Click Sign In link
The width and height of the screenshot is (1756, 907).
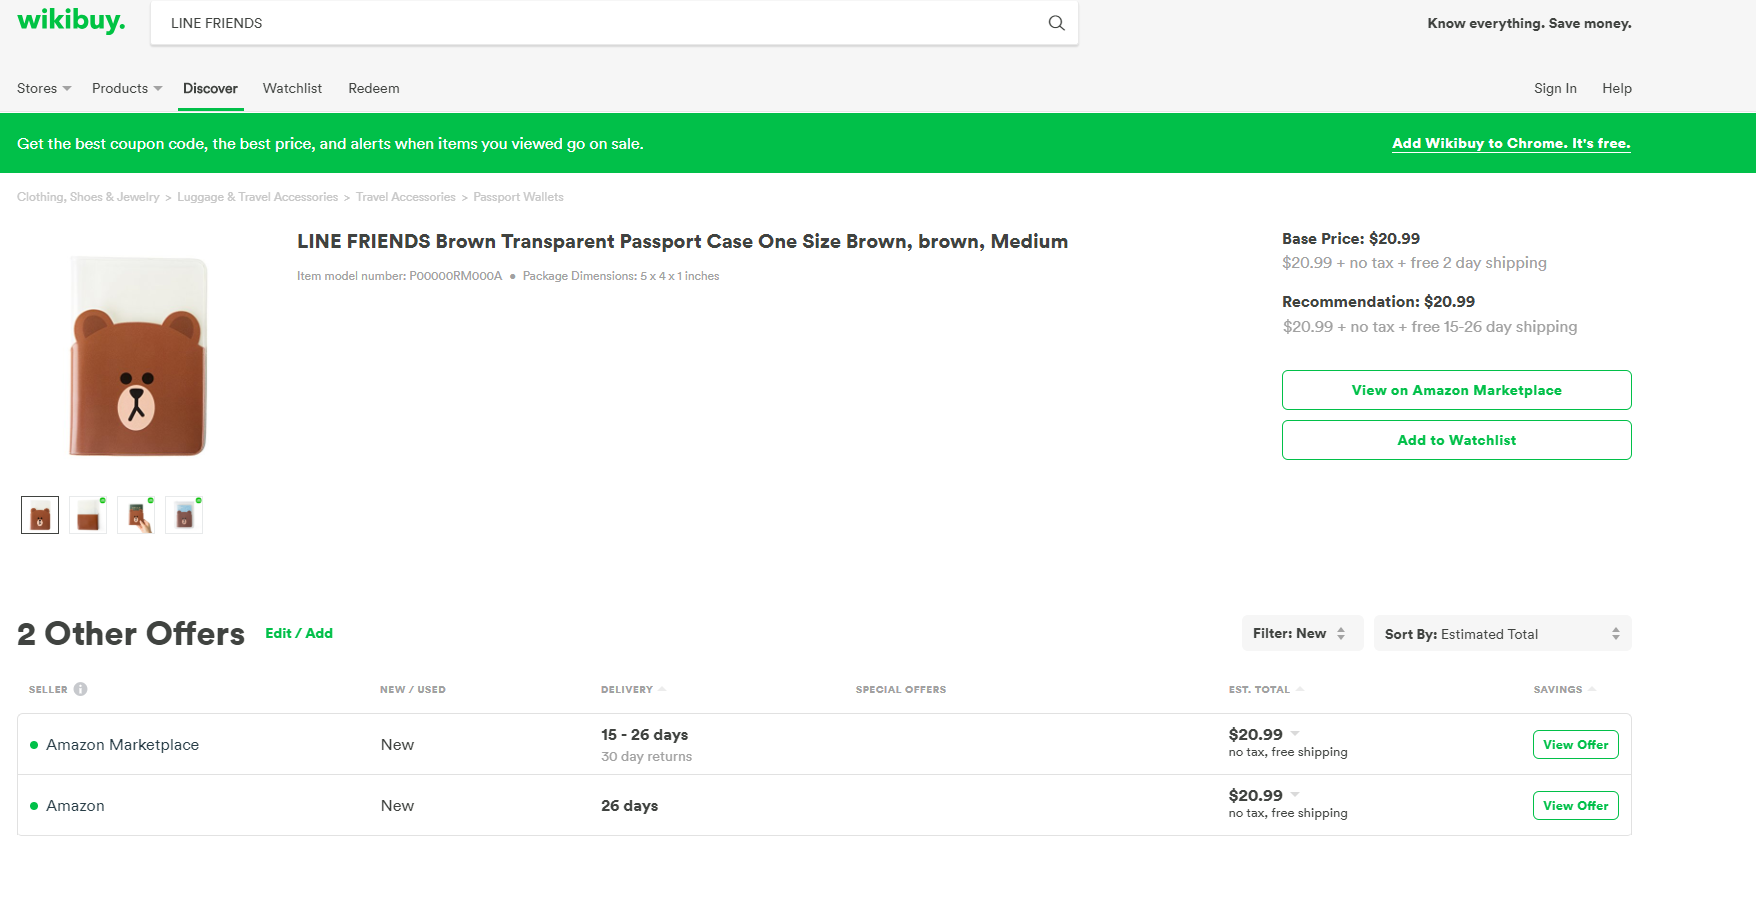[1555, 88]
